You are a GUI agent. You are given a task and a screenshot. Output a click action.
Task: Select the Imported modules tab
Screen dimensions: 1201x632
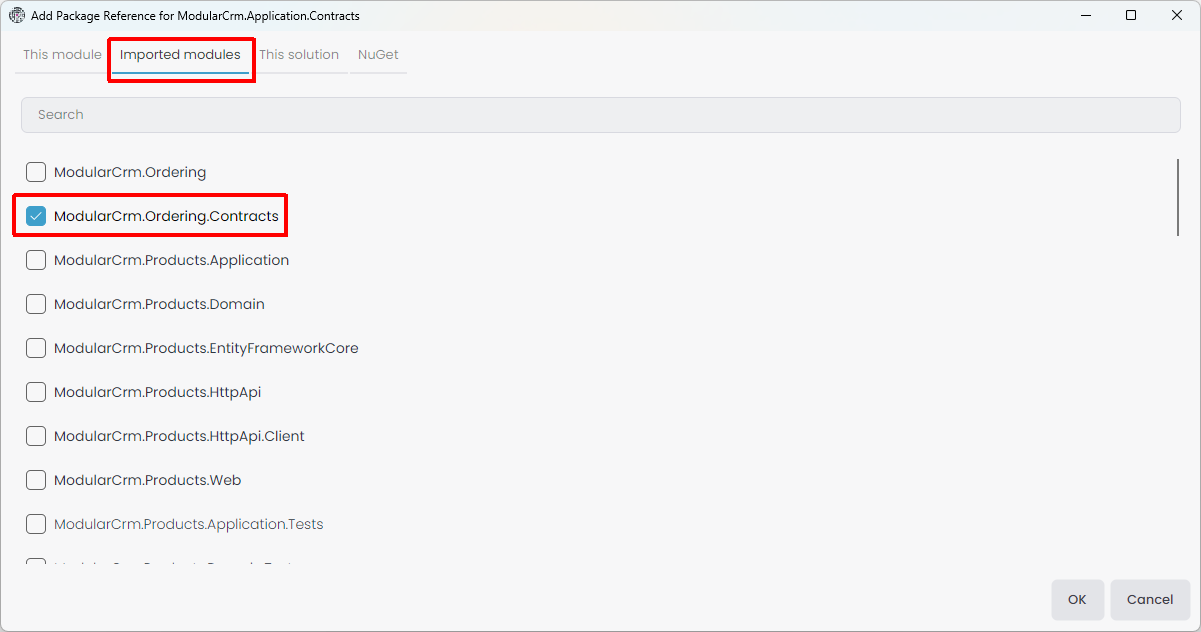pyautogui.click(x=180, y=54)
